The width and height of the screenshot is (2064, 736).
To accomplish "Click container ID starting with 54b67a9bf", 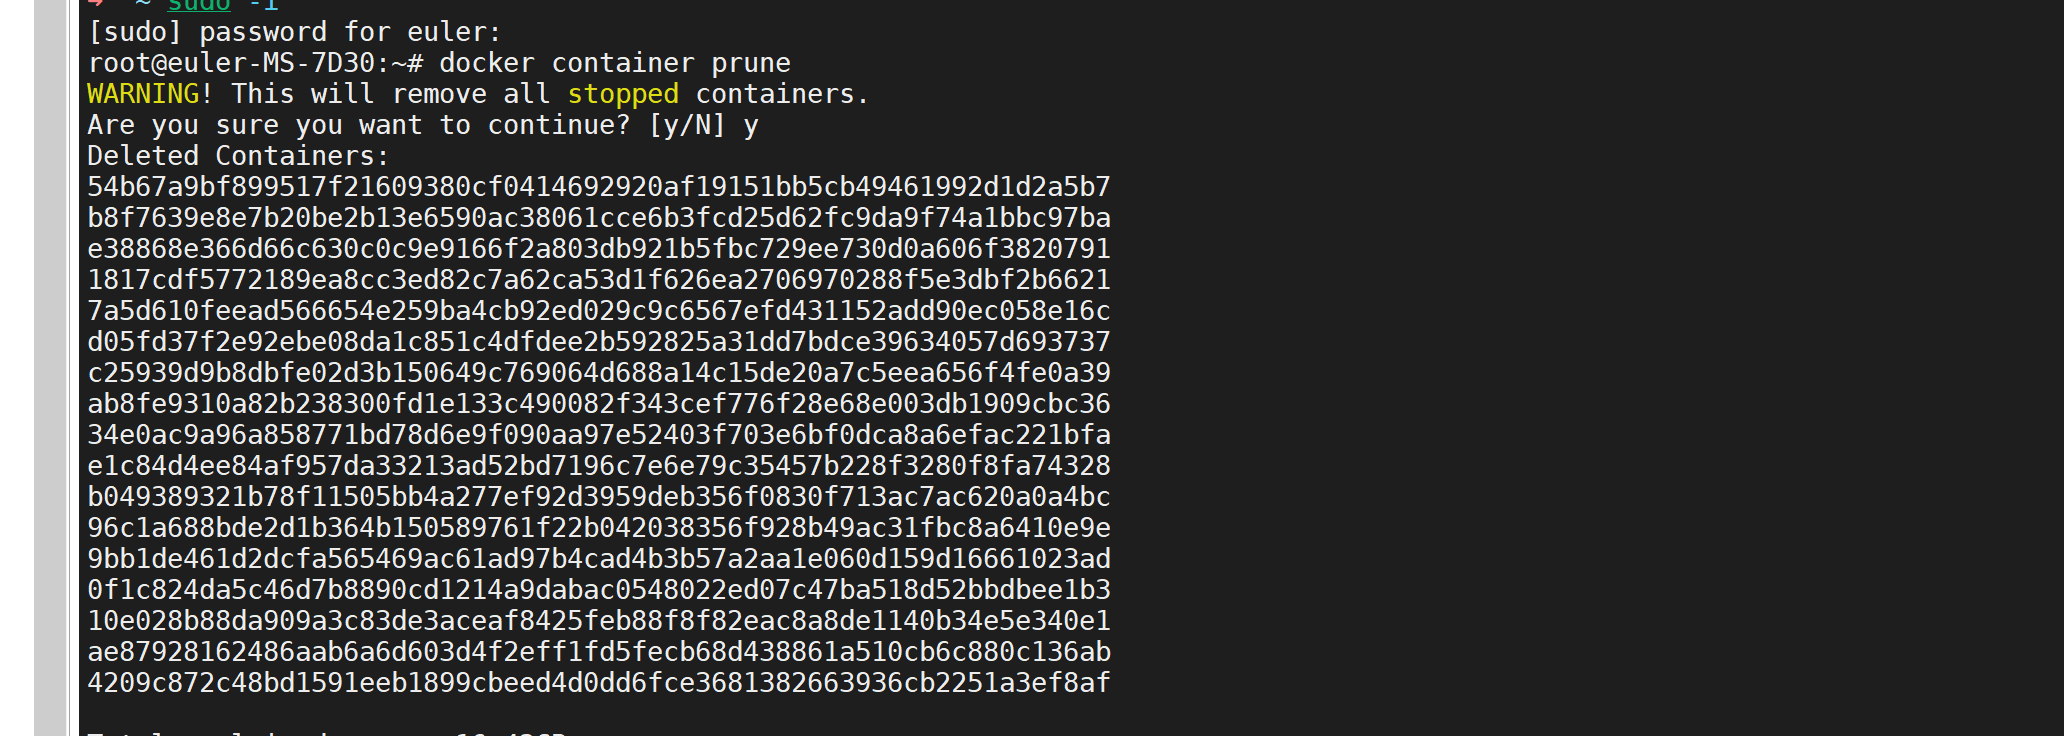I will pos(598,187).
